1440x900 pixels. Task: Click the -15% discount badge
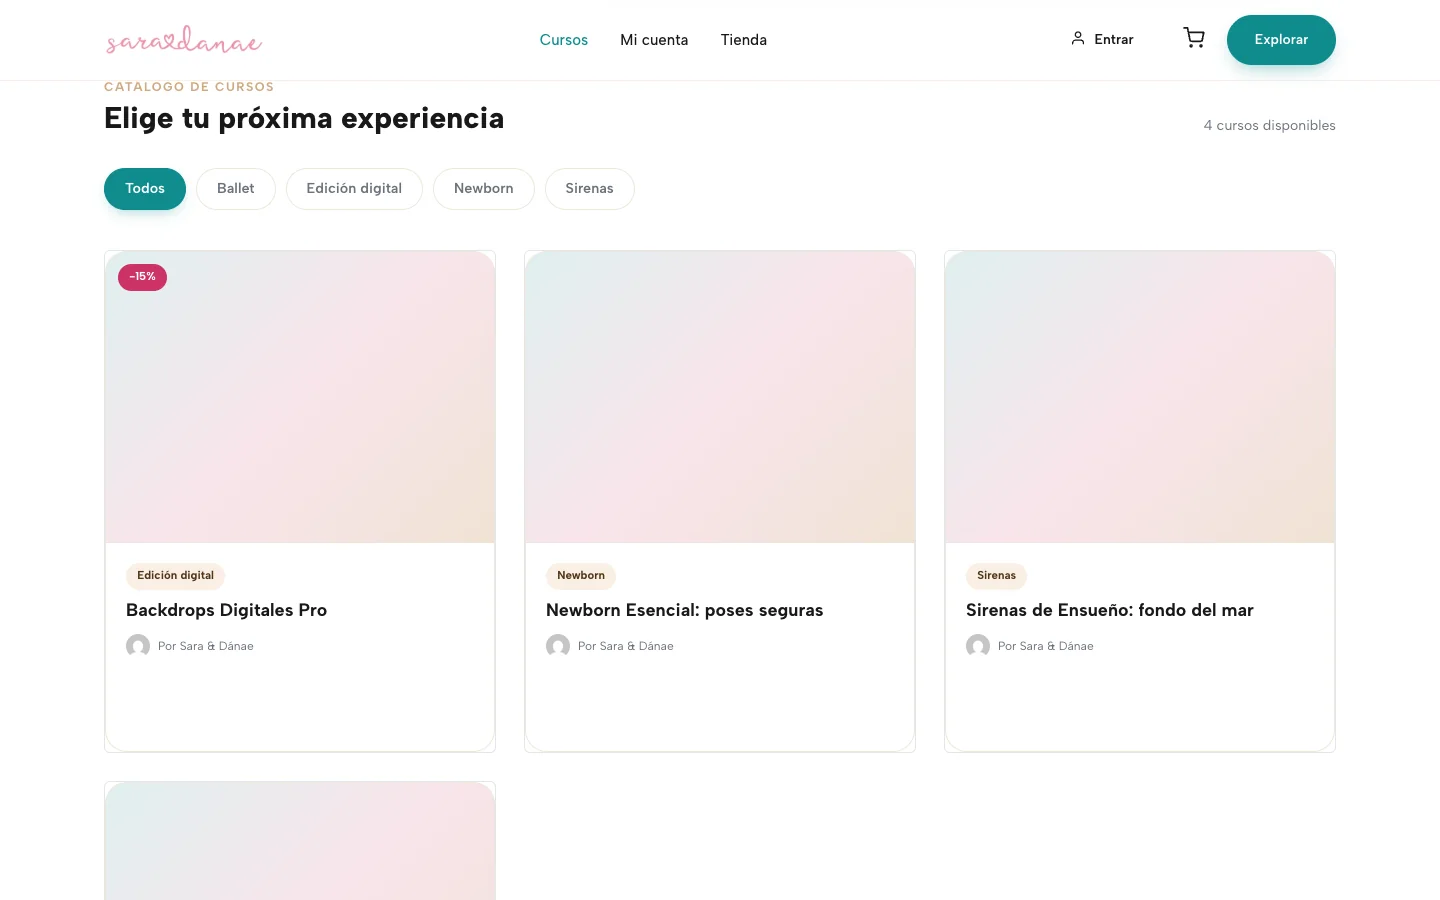[x=142, y=277]
